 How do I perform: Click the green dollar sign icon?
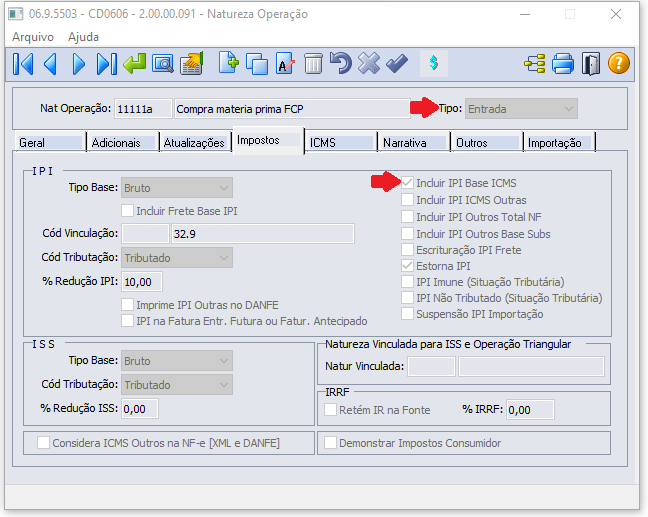point(434,63)
